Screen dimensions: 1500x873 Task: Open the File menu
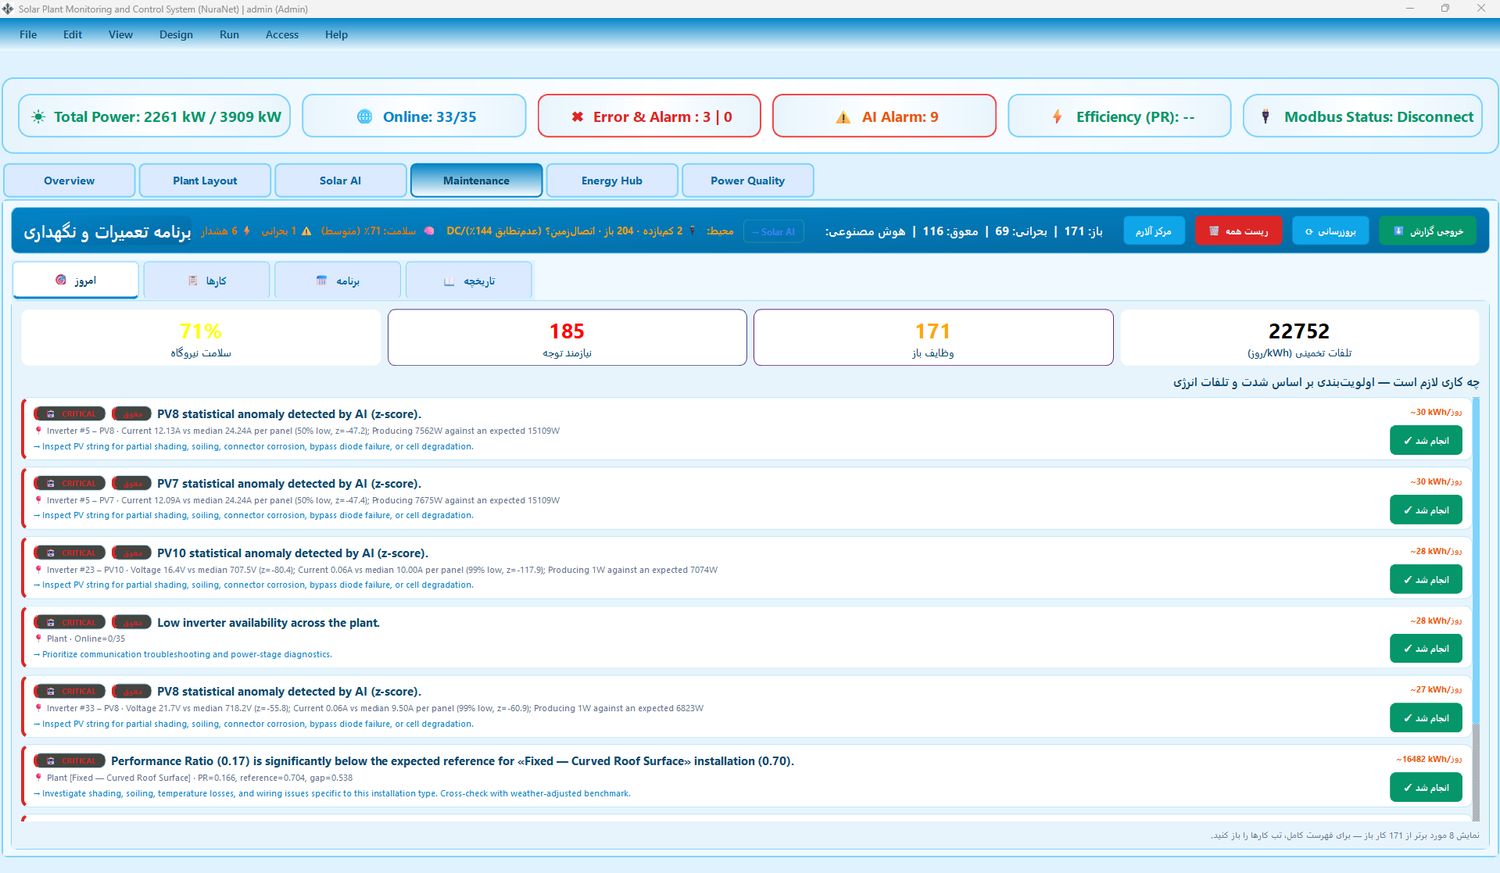pos(28,34)
